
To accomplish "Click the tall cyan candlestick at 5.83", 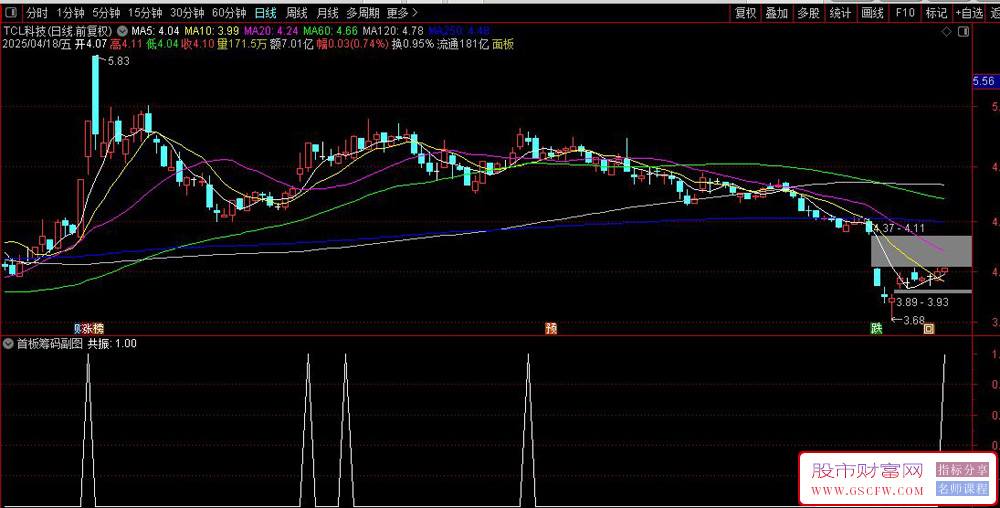I will tap(96, 95).
